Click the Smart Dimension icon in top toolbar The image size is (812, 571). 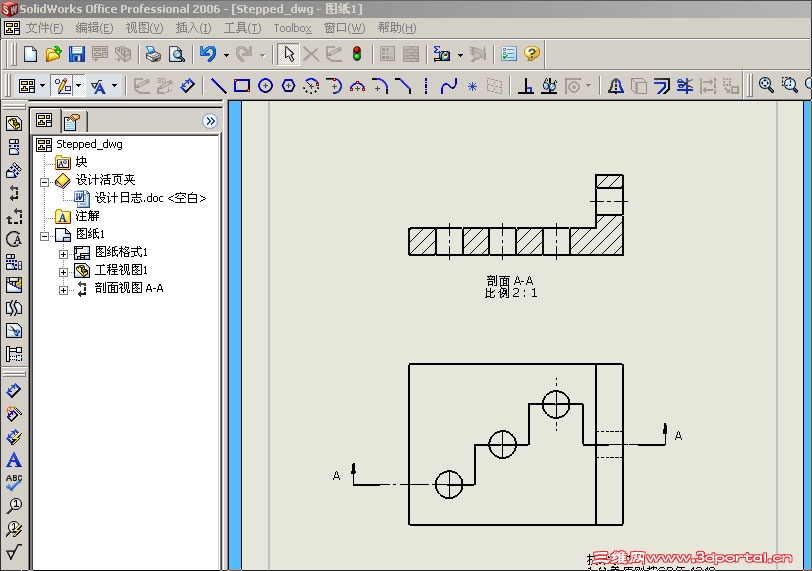click(187, 85)
